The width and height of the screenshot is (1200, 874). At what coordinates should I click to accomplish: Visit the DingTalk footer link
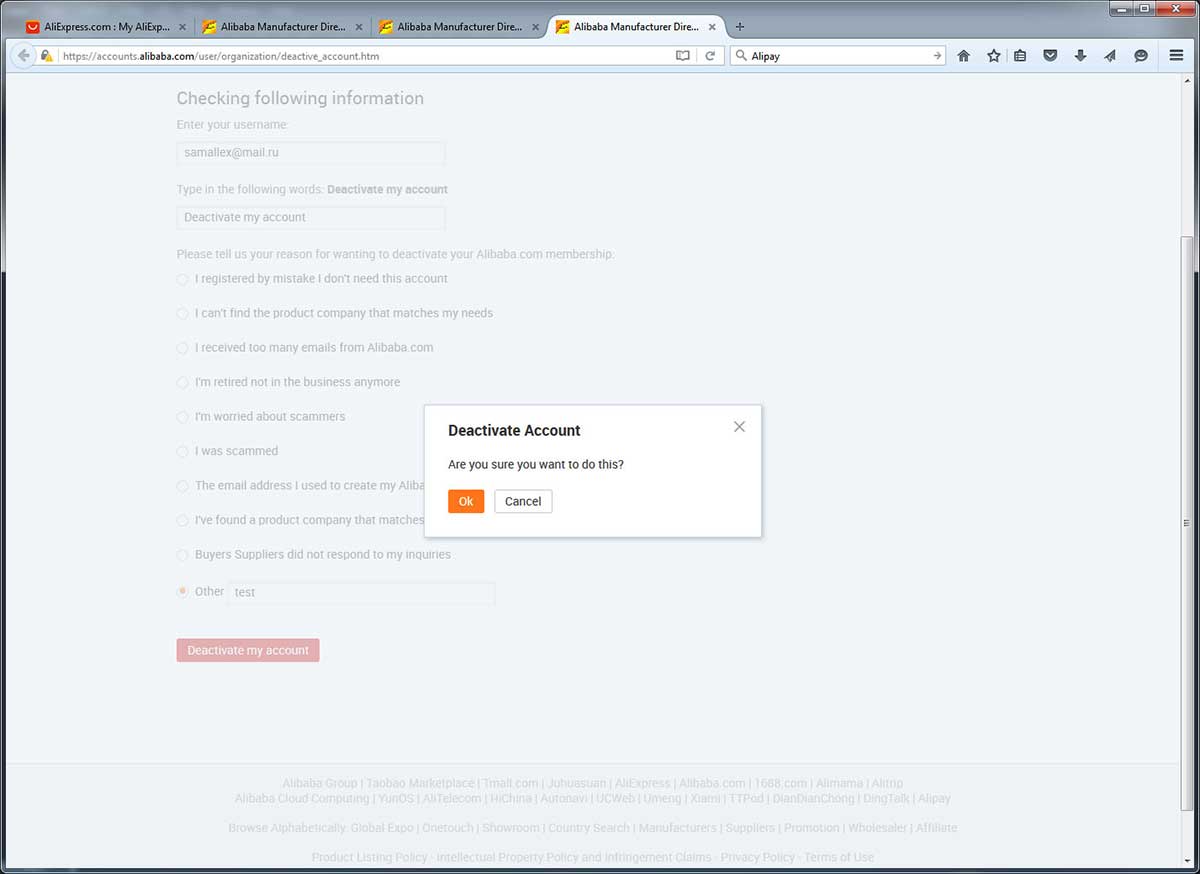pos(887,798)
